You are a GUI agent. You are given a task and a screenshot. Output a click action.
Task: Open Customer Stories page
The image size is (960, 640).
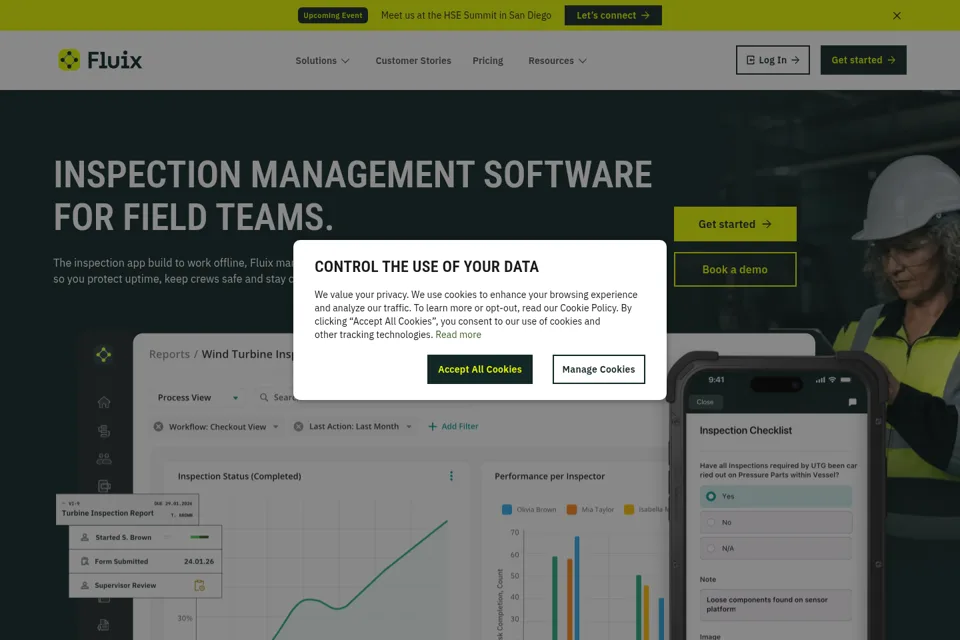[413, 61]
